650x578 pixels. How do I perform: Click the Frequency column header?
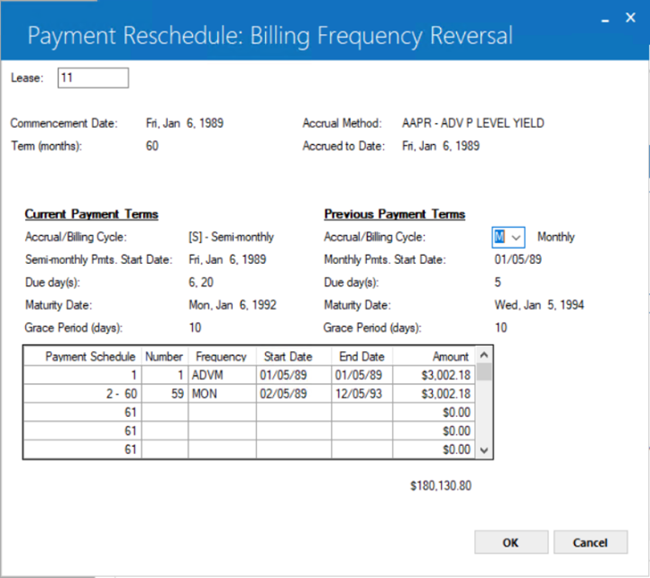222,356
